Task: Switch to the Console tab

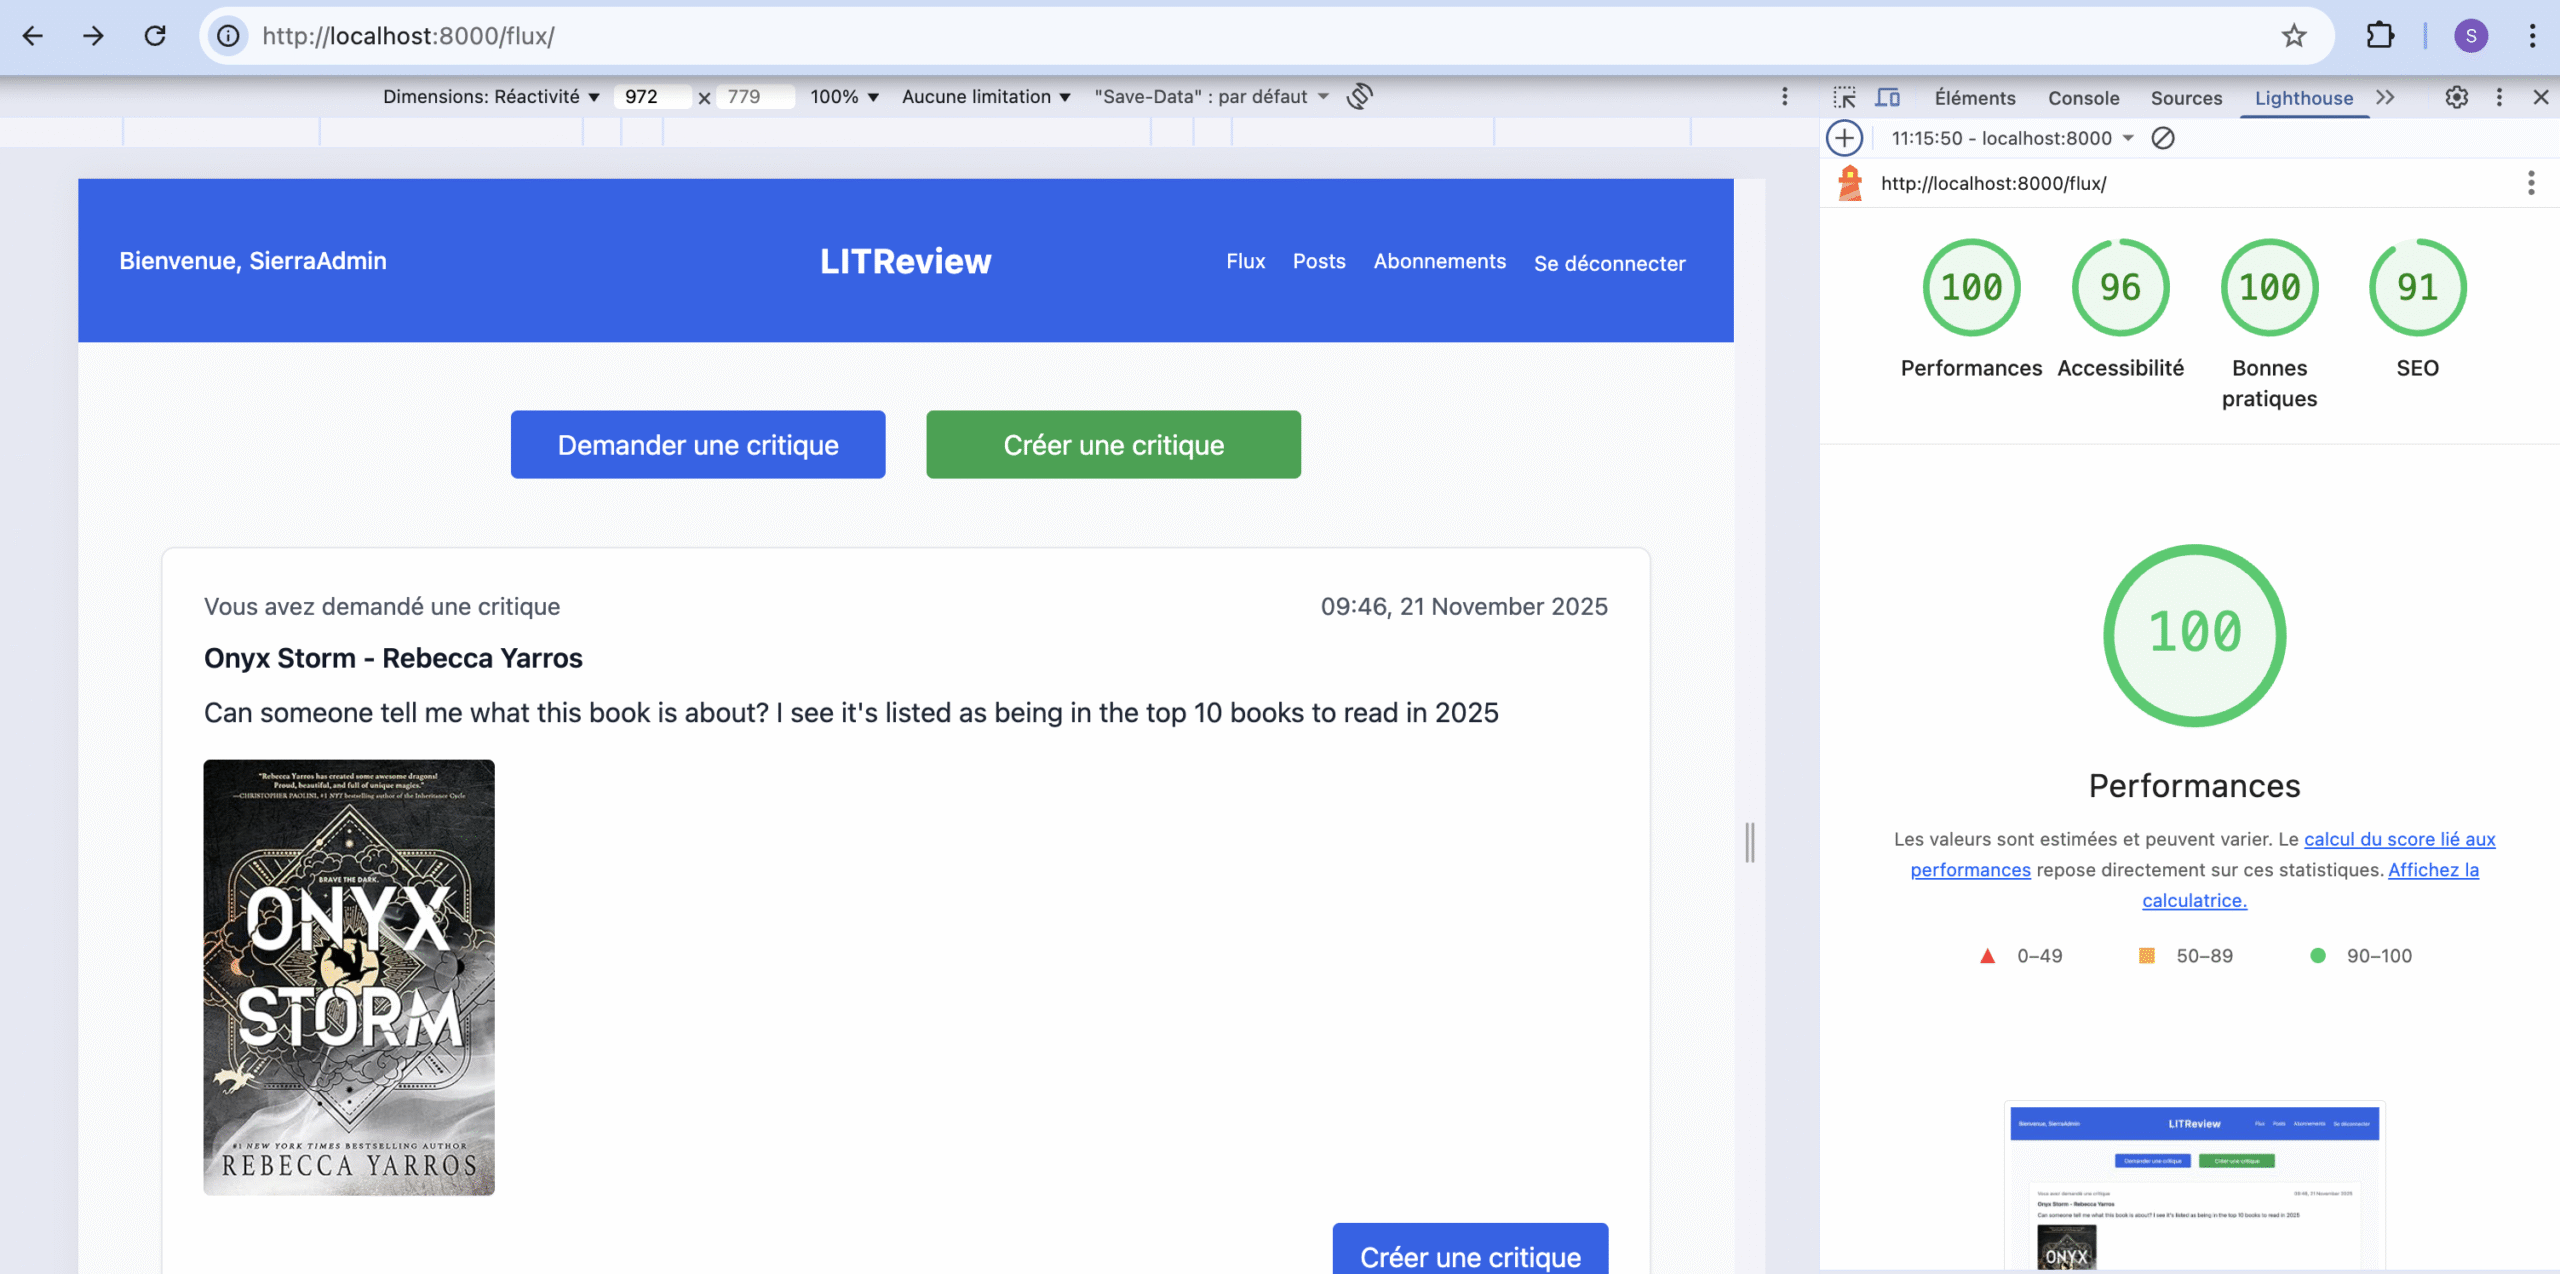Action: (2083, 98)
